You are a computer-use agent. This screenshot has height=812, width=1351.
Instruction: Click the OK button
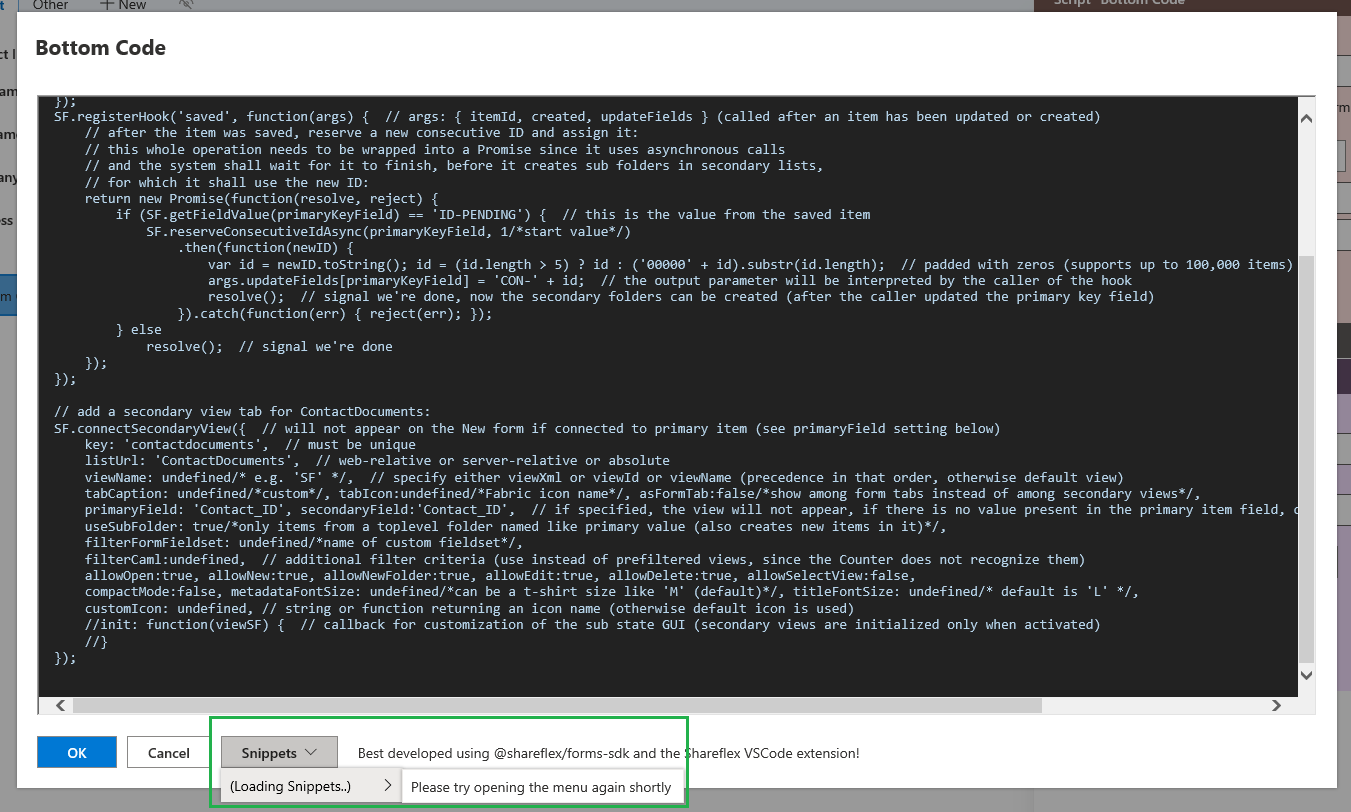pyautogui.click(x=77, y=753)
